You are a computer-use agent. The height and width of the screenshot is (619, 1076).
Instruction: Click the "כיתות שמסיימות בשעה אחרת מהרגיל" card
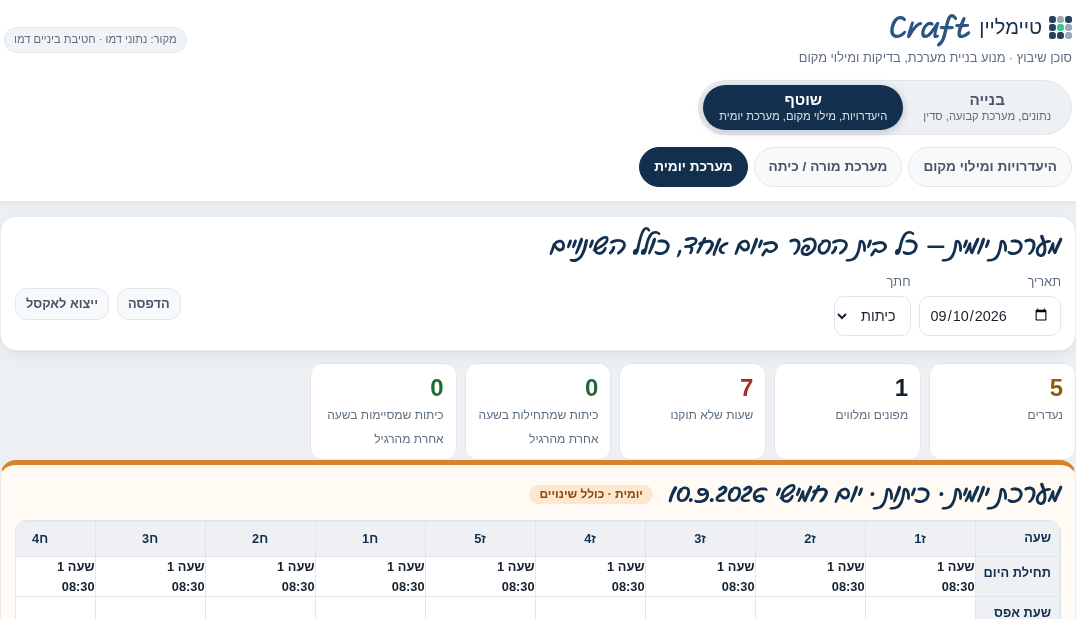(384, 411)
